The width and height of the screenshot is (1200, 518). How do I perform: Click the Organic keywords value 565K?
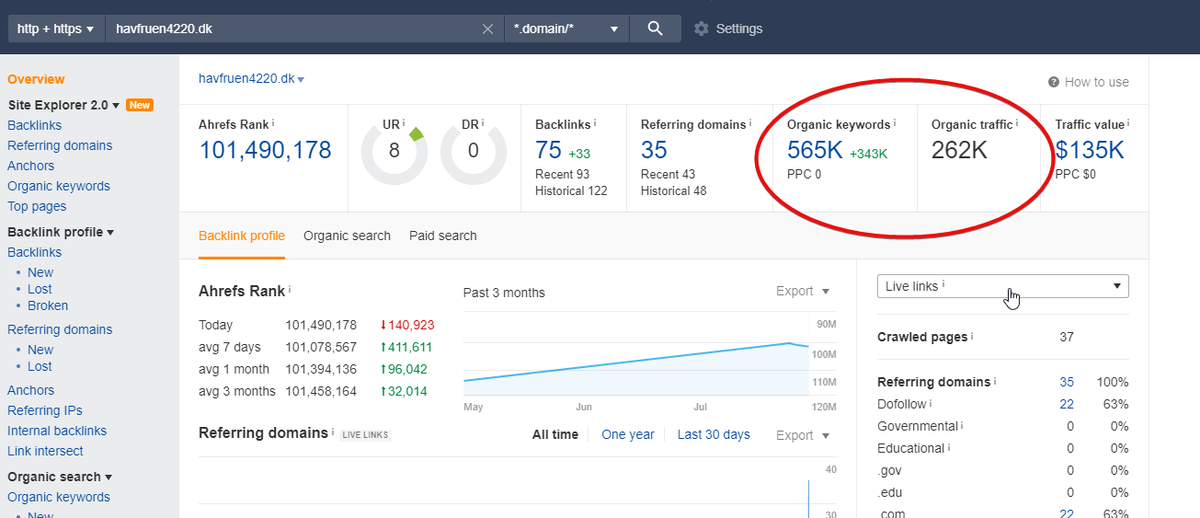click(x=815, y=150)
